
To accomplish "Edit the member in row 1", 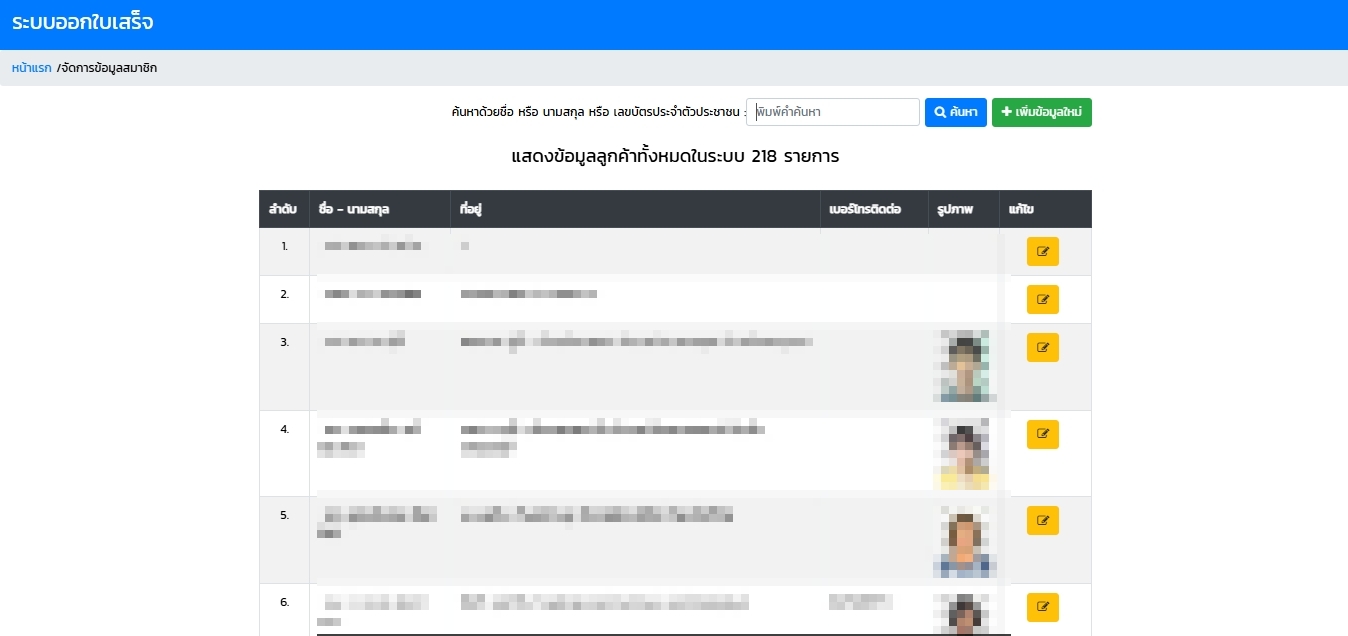I will tap(1042, 252).
